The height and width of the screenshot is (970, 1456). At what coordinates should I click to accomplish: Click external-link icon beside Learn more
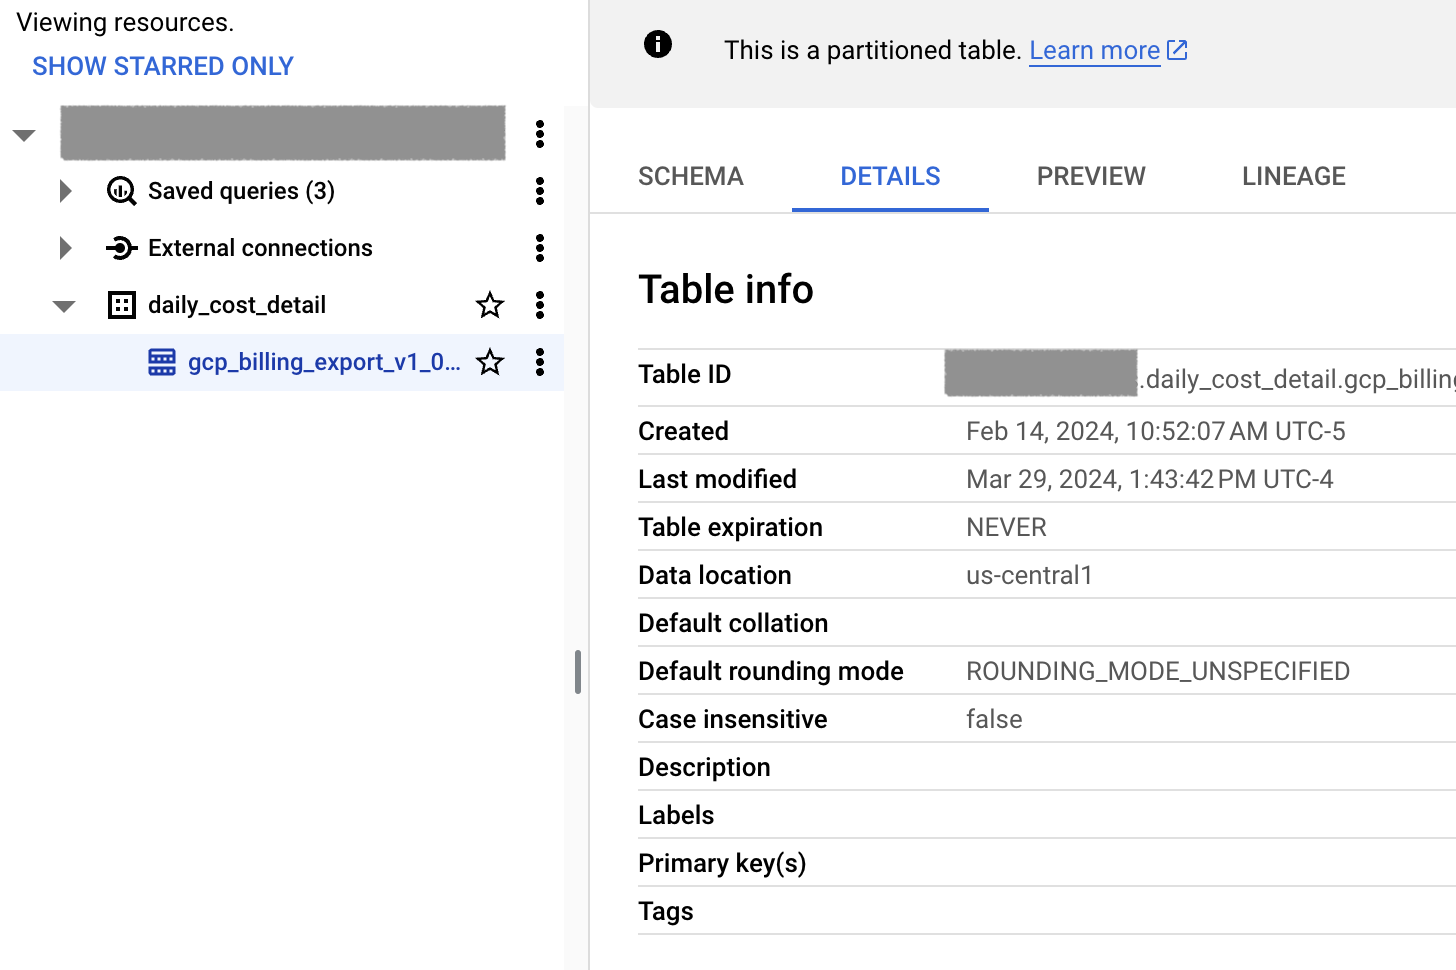coord(1178,50)
